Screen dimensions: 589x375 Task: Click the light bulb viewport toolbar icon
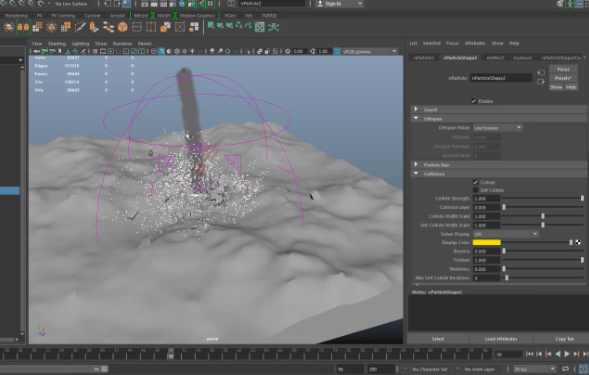click(x=192, y=51)
